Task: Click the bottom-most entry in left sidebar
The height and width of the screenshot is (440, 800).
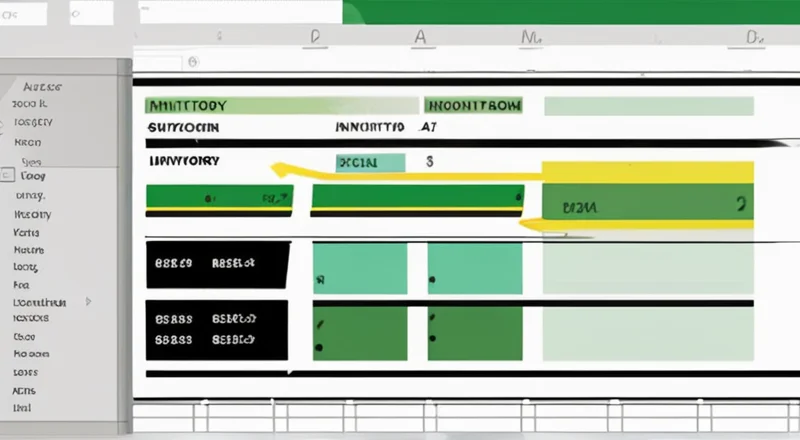Action: tap(22, 408)
